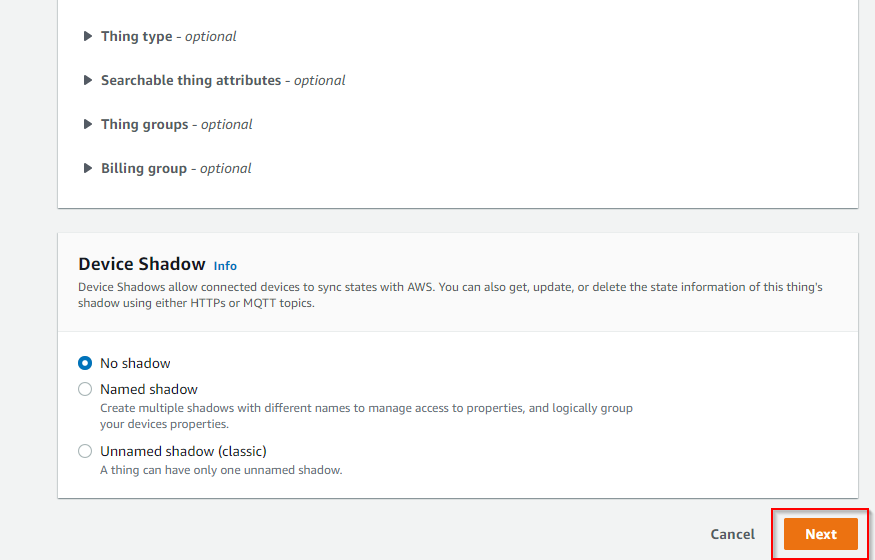Screen dimensions: 875x560
Task: Click the 'Thing groups - optional' label
Action: click(x=176, y=124)
